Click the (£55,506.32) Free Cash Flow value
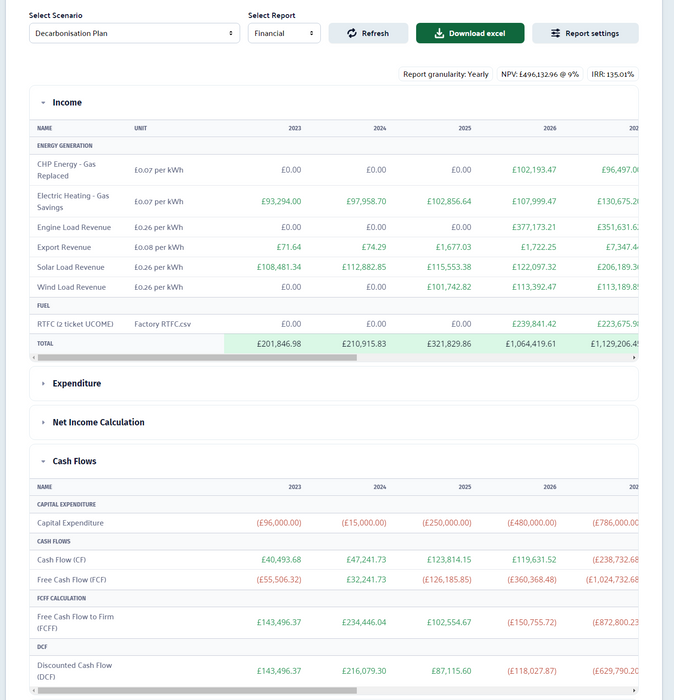Viewport: 674px width, 700px height. (279, 579)
